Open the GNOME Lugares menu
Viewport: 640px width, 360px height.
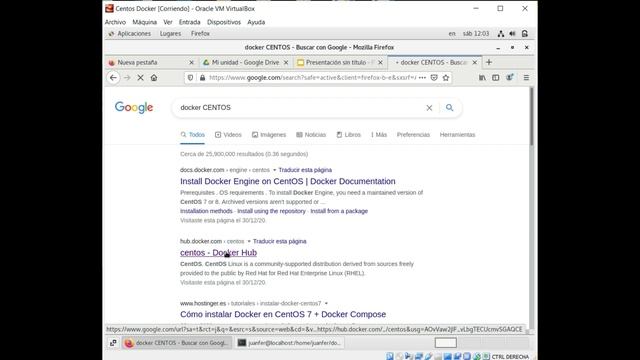pyautogui.click(x=170, y=34)
